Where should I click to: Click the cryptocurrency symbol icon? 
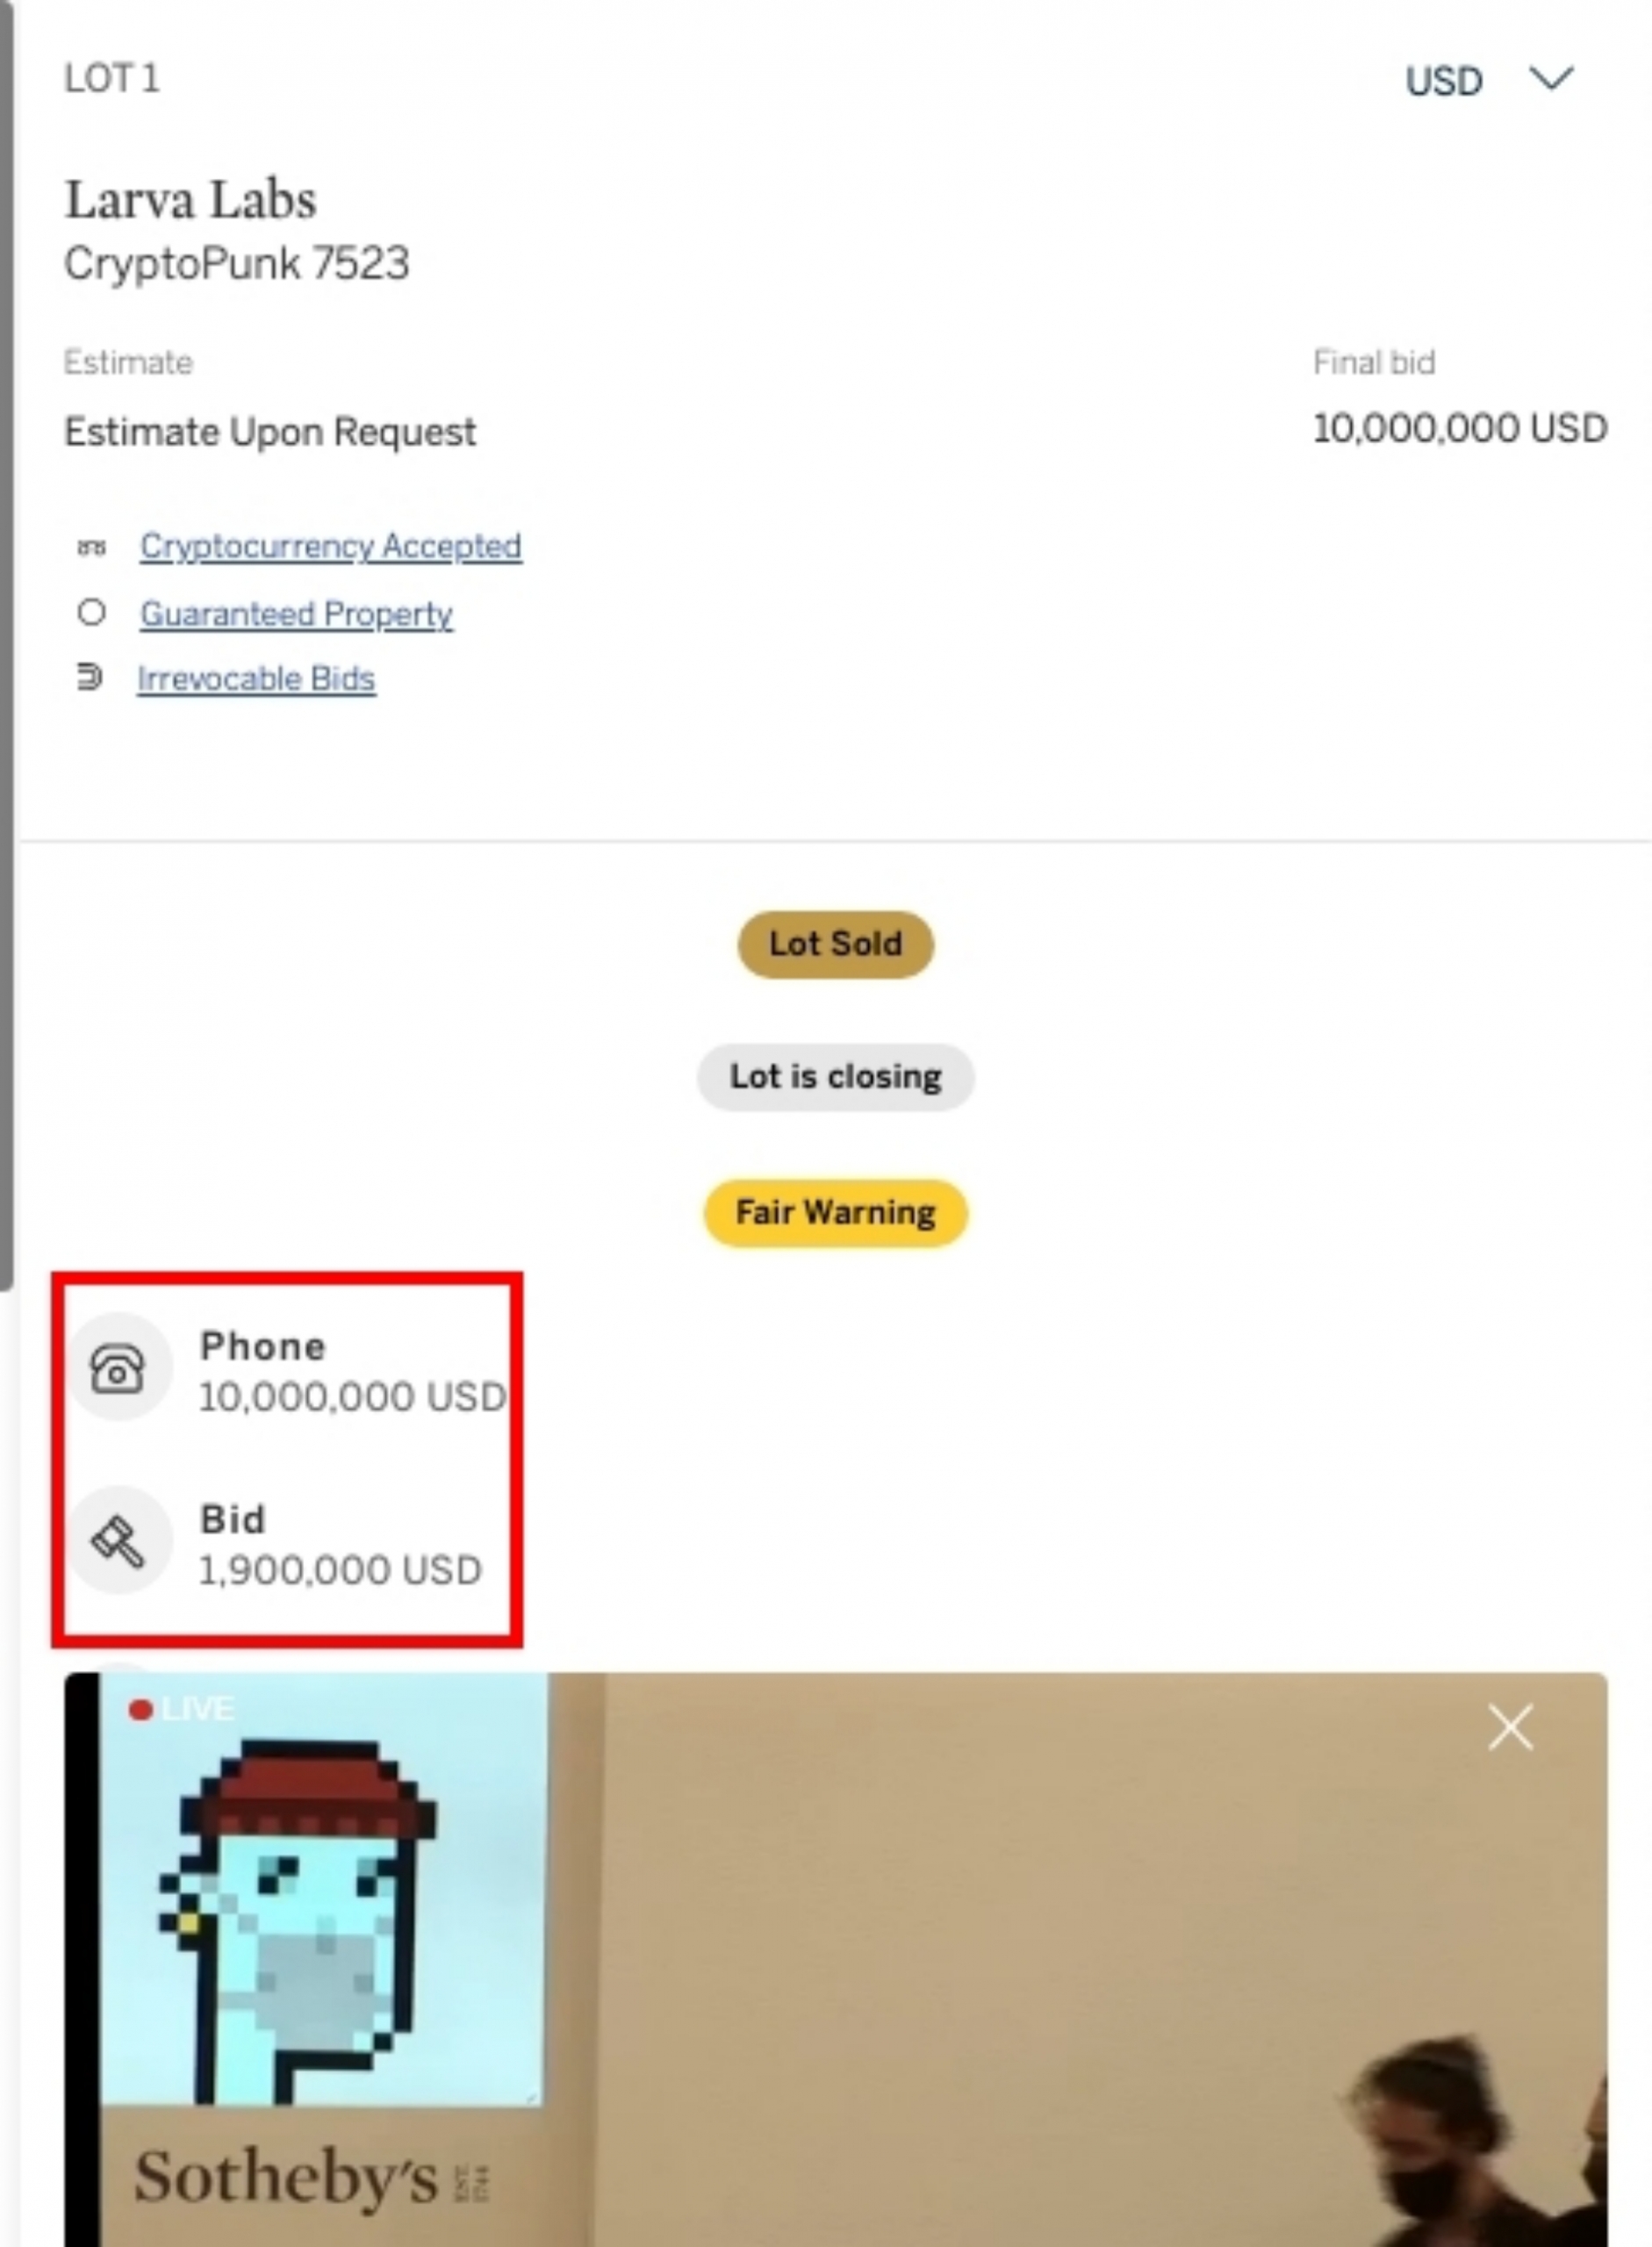click(x=91, y=547)
